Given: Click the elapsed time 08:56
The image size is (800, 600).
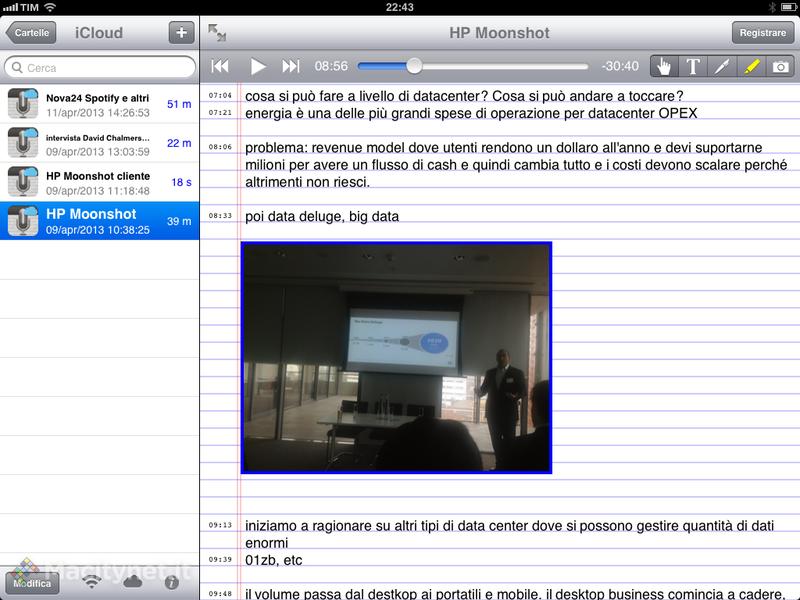Looking at the screenshot, I should [x=331, y=66].
